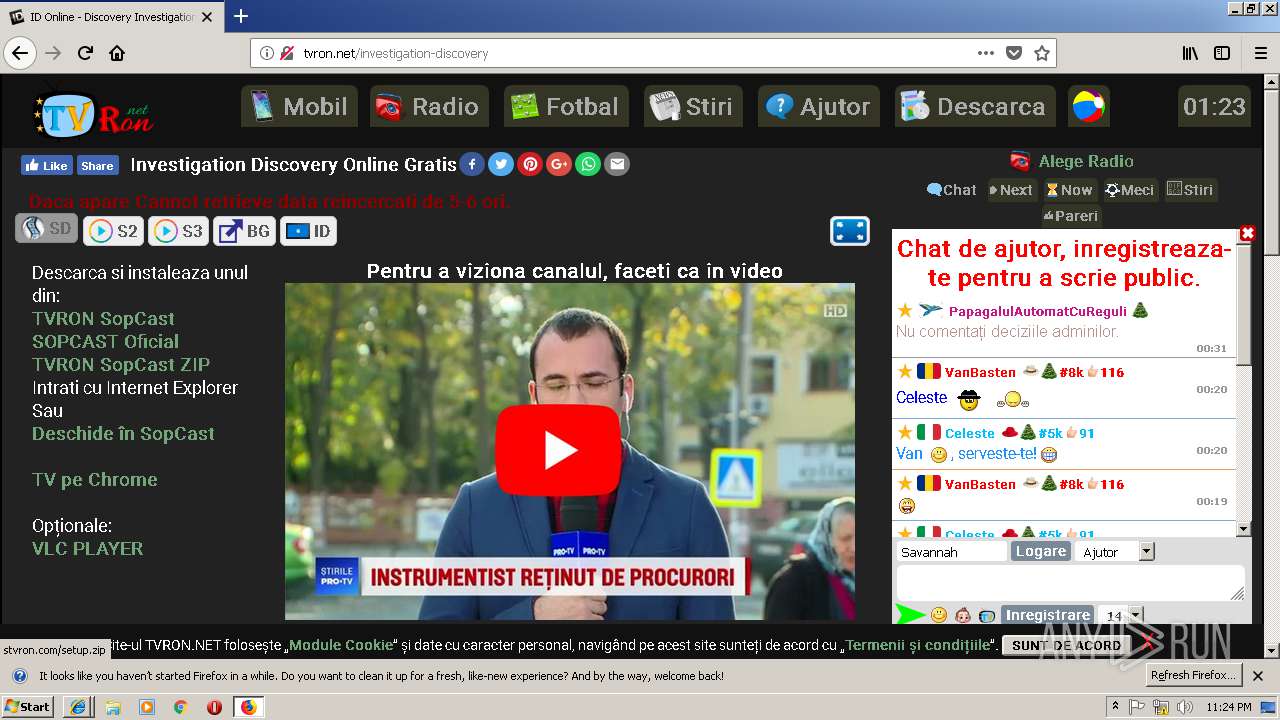The width and height of the screenshot is (1280, 720).
Task: Open SOPCAST Oficial link
Action: [x=105, y=341]
